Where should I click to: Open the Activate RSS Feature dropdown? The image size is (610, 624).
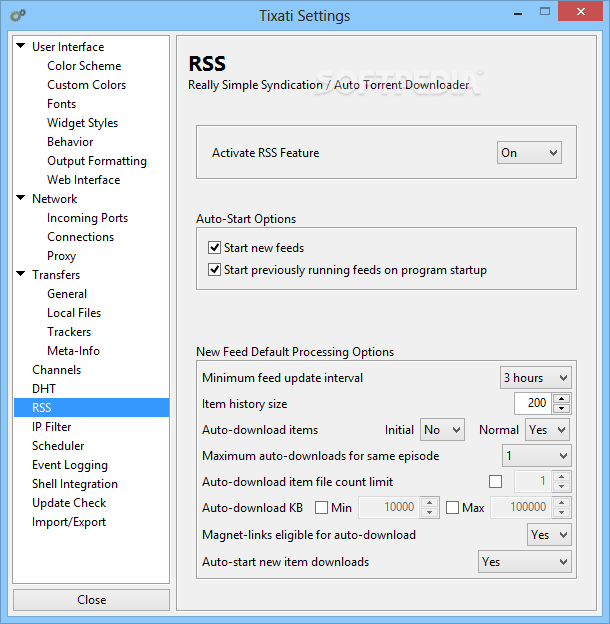pos(529,153)
